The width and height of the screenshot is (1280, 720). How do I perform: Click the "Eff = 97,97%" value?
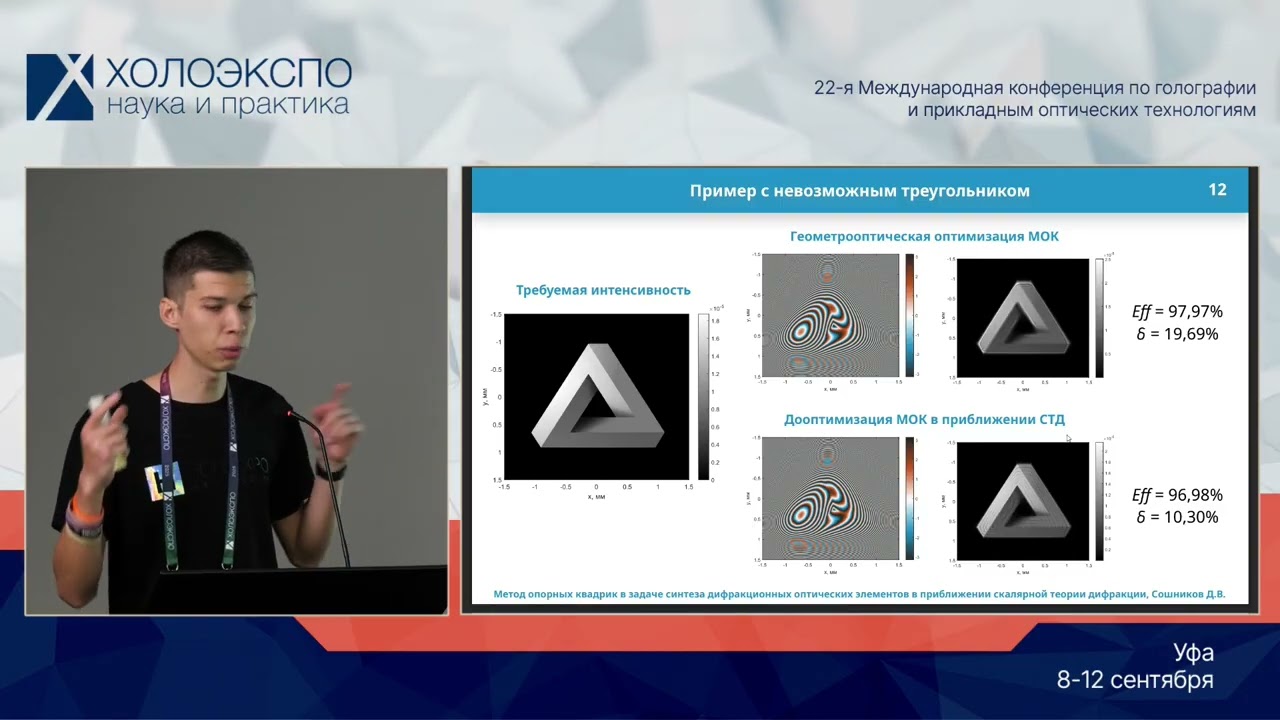1177,311
